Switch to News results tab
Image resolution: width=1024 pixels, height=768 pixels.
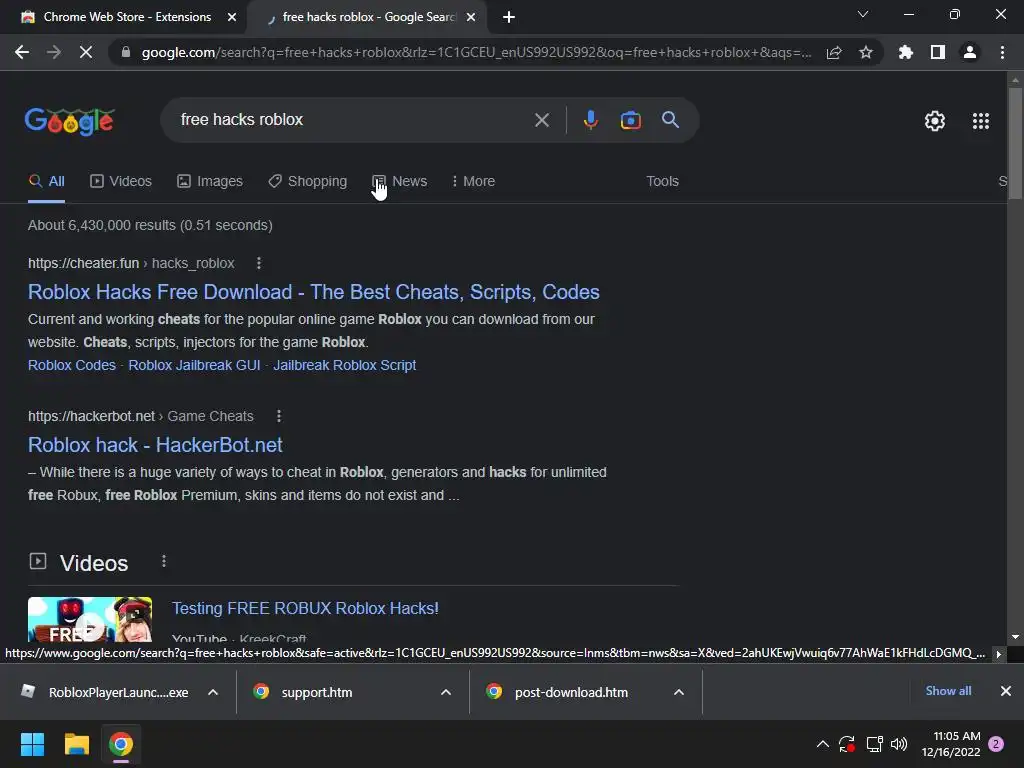[400, 182]
